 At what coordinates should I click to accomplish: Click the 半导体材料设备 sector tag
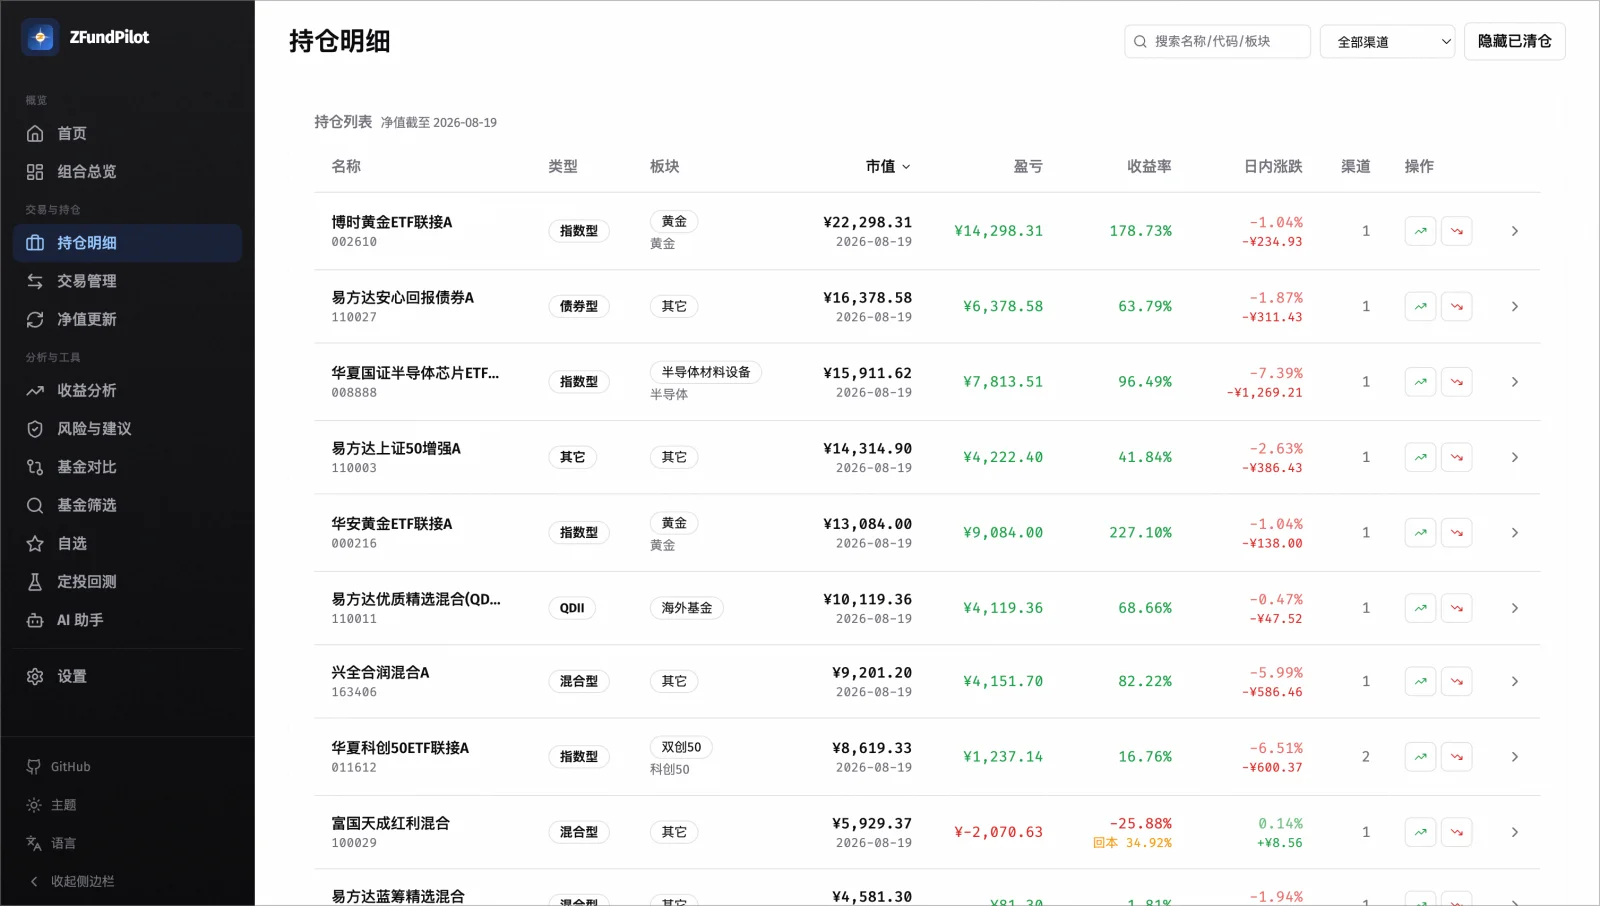point(706,372)
